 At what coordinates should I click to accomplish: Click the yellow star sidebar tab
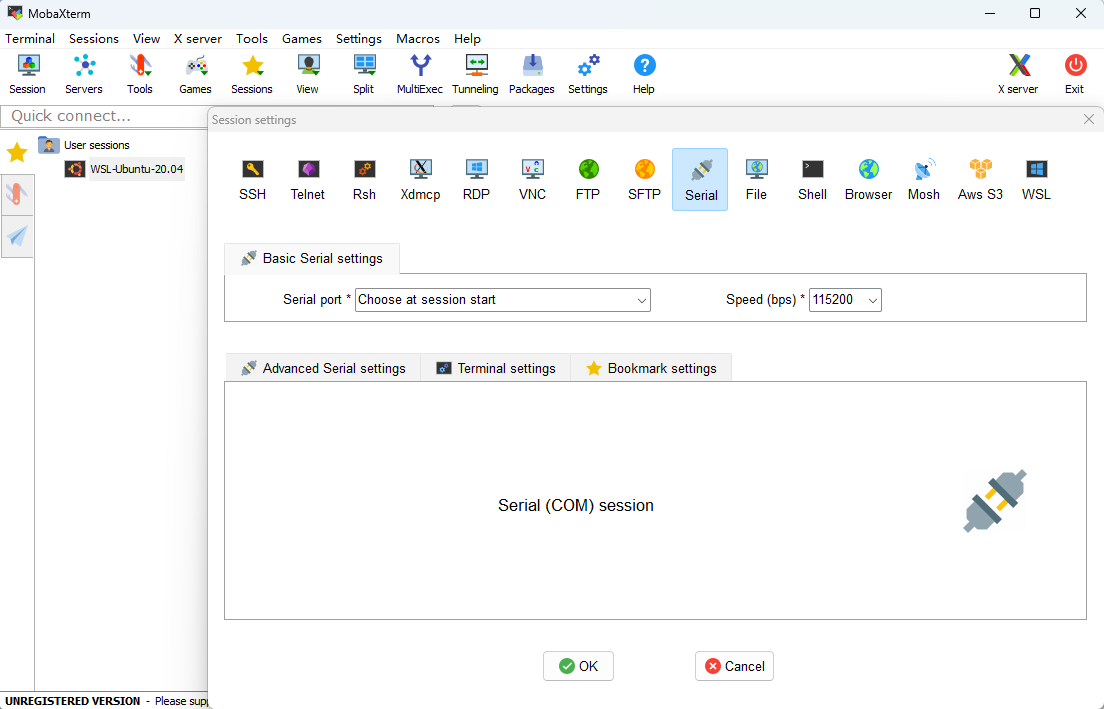pyautogui.click(x=17, y=151)
